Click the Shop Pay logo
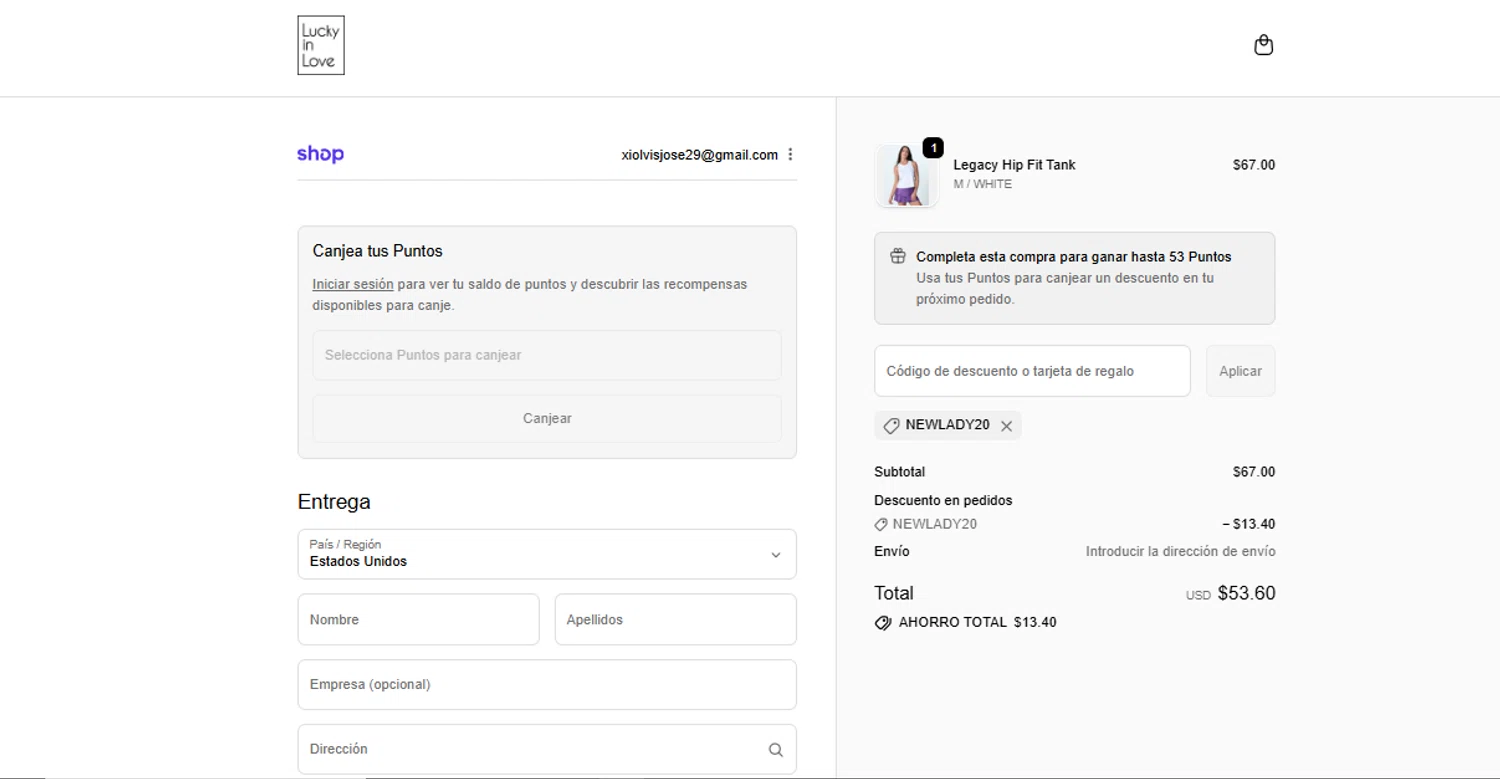 point(320,154)
